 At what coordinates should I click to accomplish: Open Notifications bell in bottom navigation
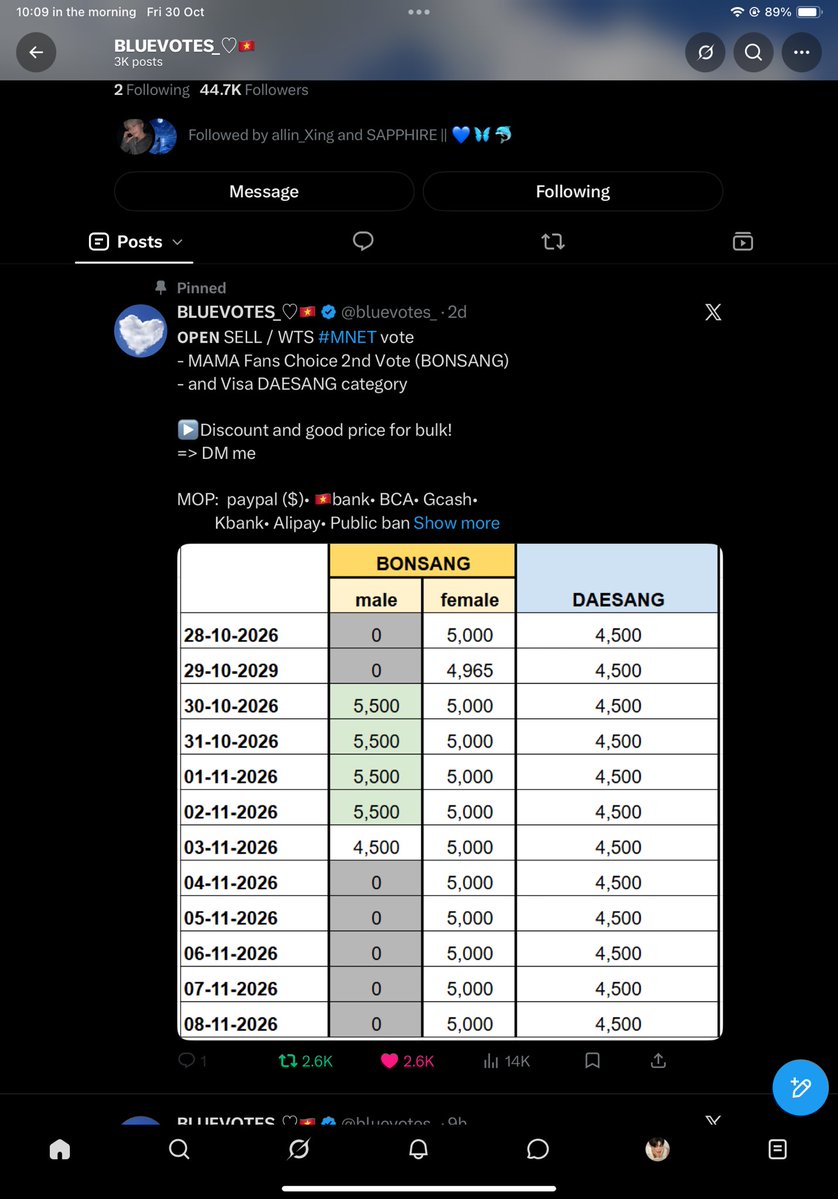418,1149
